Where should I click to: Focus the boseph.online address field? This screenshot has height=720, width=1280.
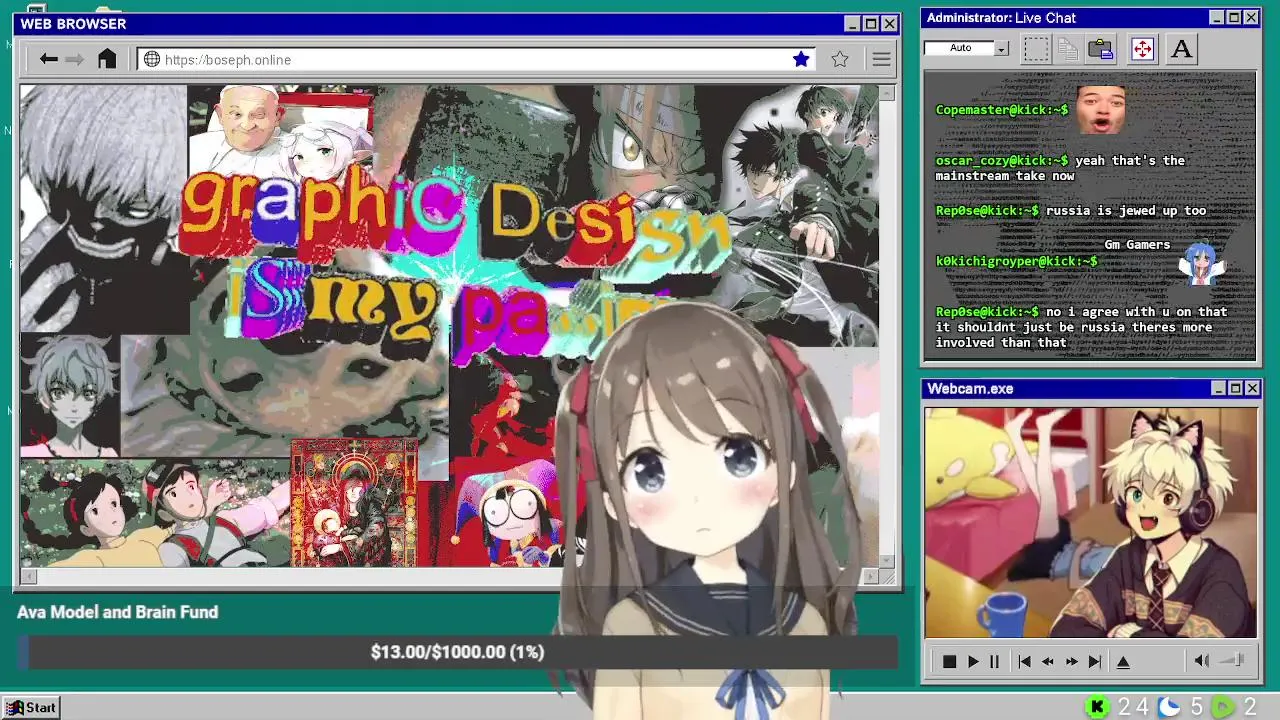pos(477,59)
